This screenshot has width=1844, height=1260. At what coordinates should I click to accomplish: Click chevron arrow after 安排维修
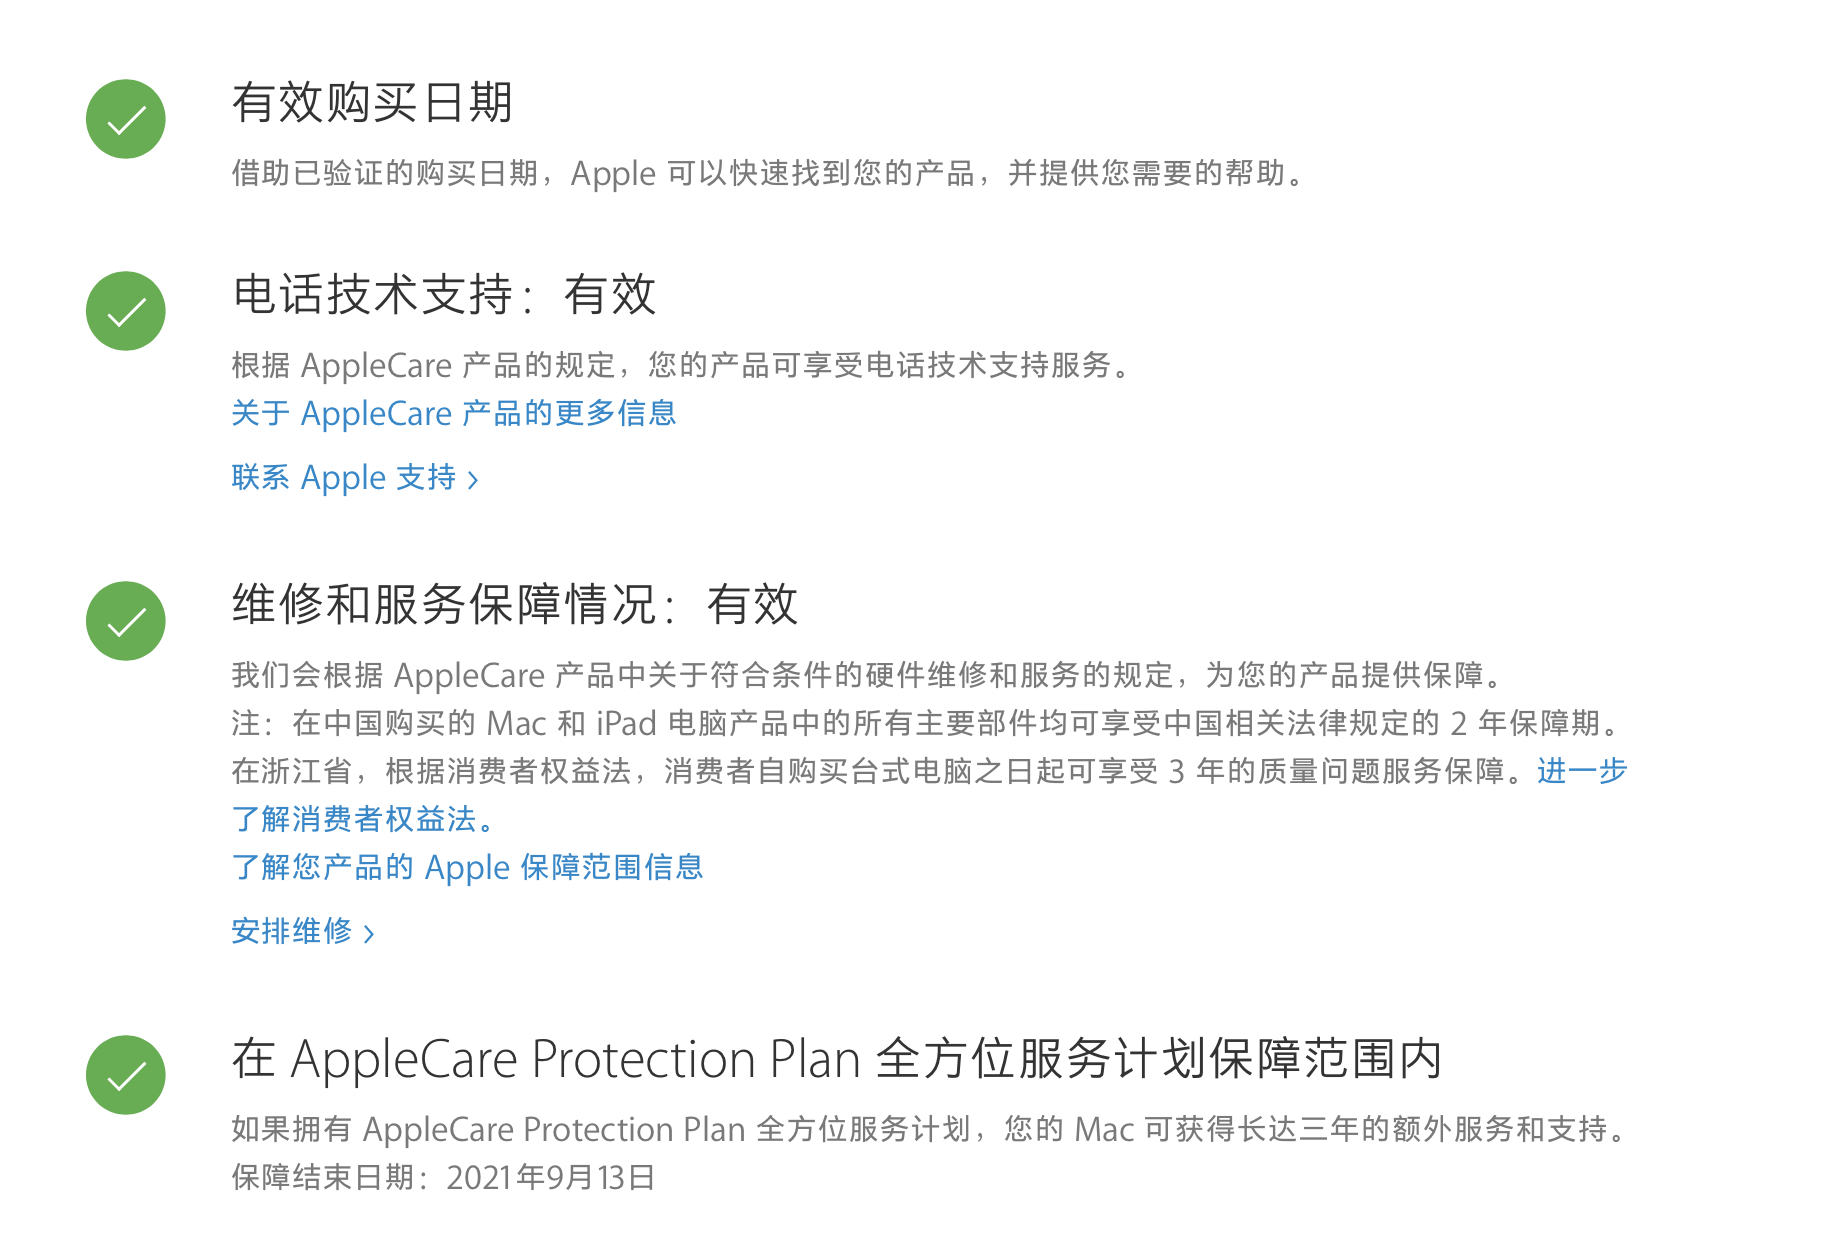click(x=369, y=934)
